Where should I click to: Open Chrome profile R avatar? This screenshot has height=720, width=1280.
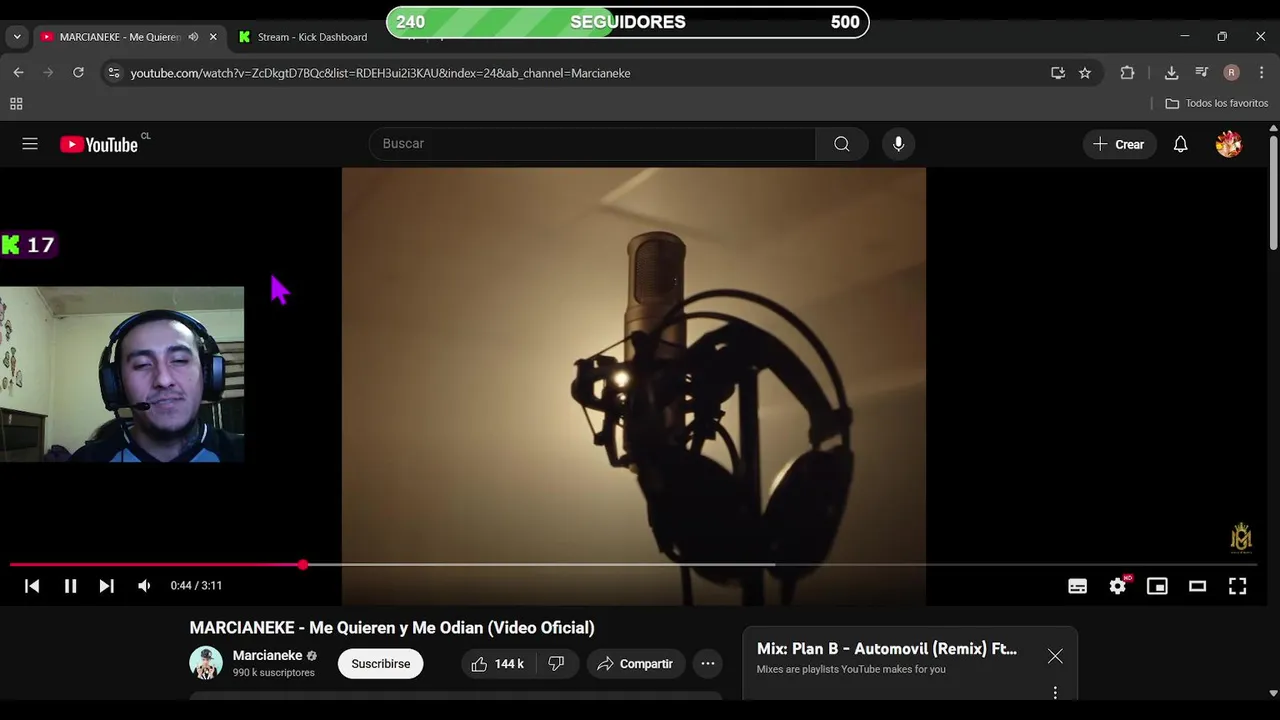(x=1231, y=73)
